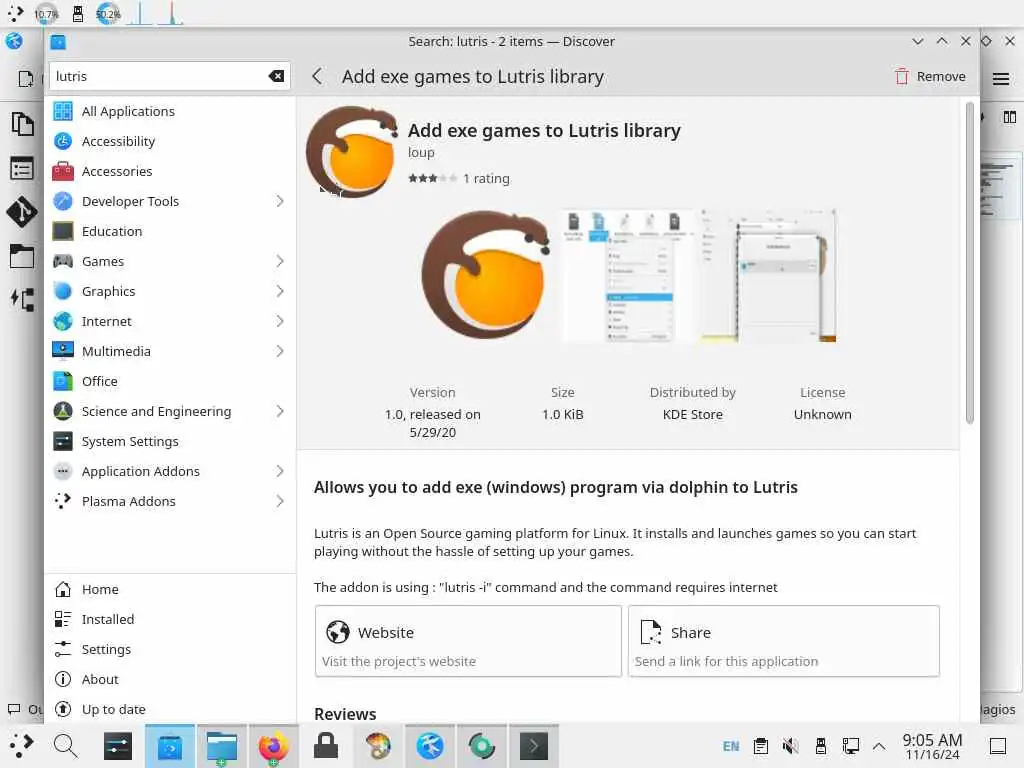Switch to Discover taskbar entry

tap(170, 746)
